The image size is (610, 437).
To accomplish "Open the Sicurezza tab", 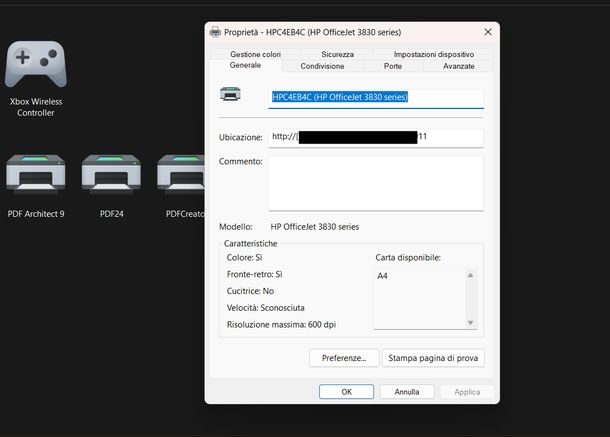I will tap(337, 54).
